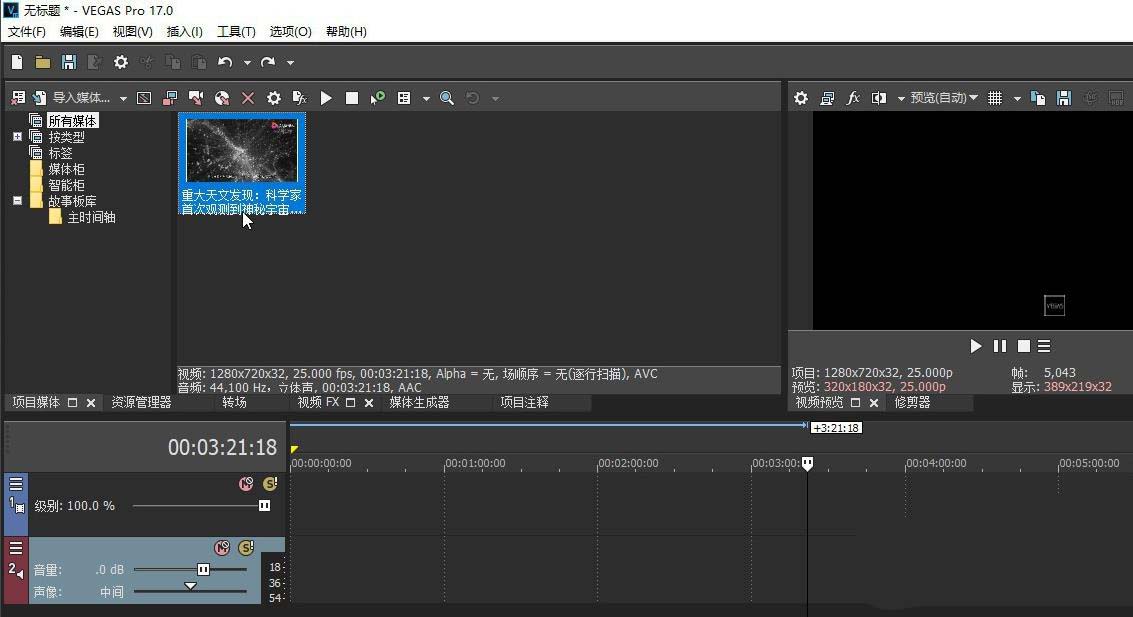Viewport: 1133px width, 617px height.
Task: Open the 选项(O) menu
Action: click(290, 32)
